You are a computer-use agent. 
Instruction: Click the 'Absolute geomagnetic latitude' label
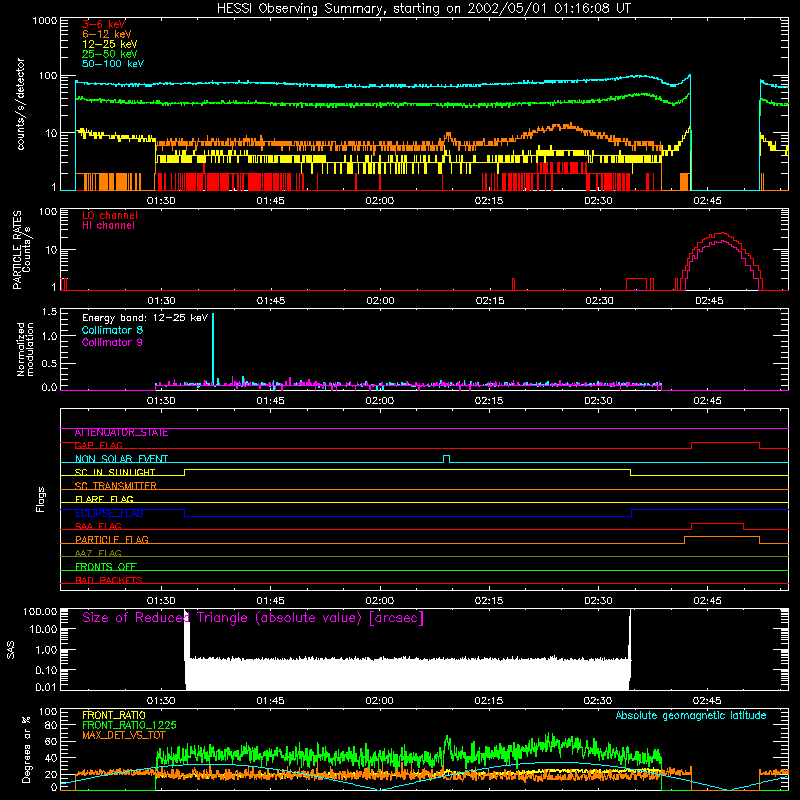691,716
